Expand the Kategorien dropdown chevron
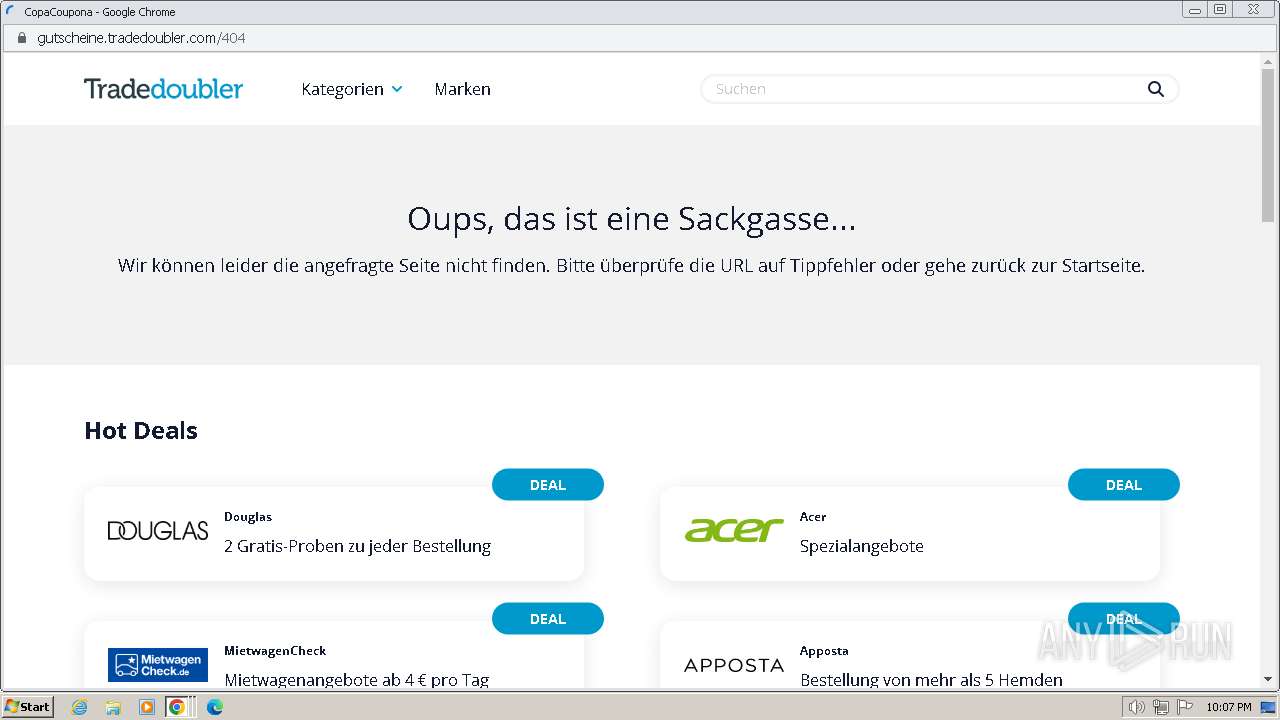This screenshot has width=1280, height=720. (397, 89)
